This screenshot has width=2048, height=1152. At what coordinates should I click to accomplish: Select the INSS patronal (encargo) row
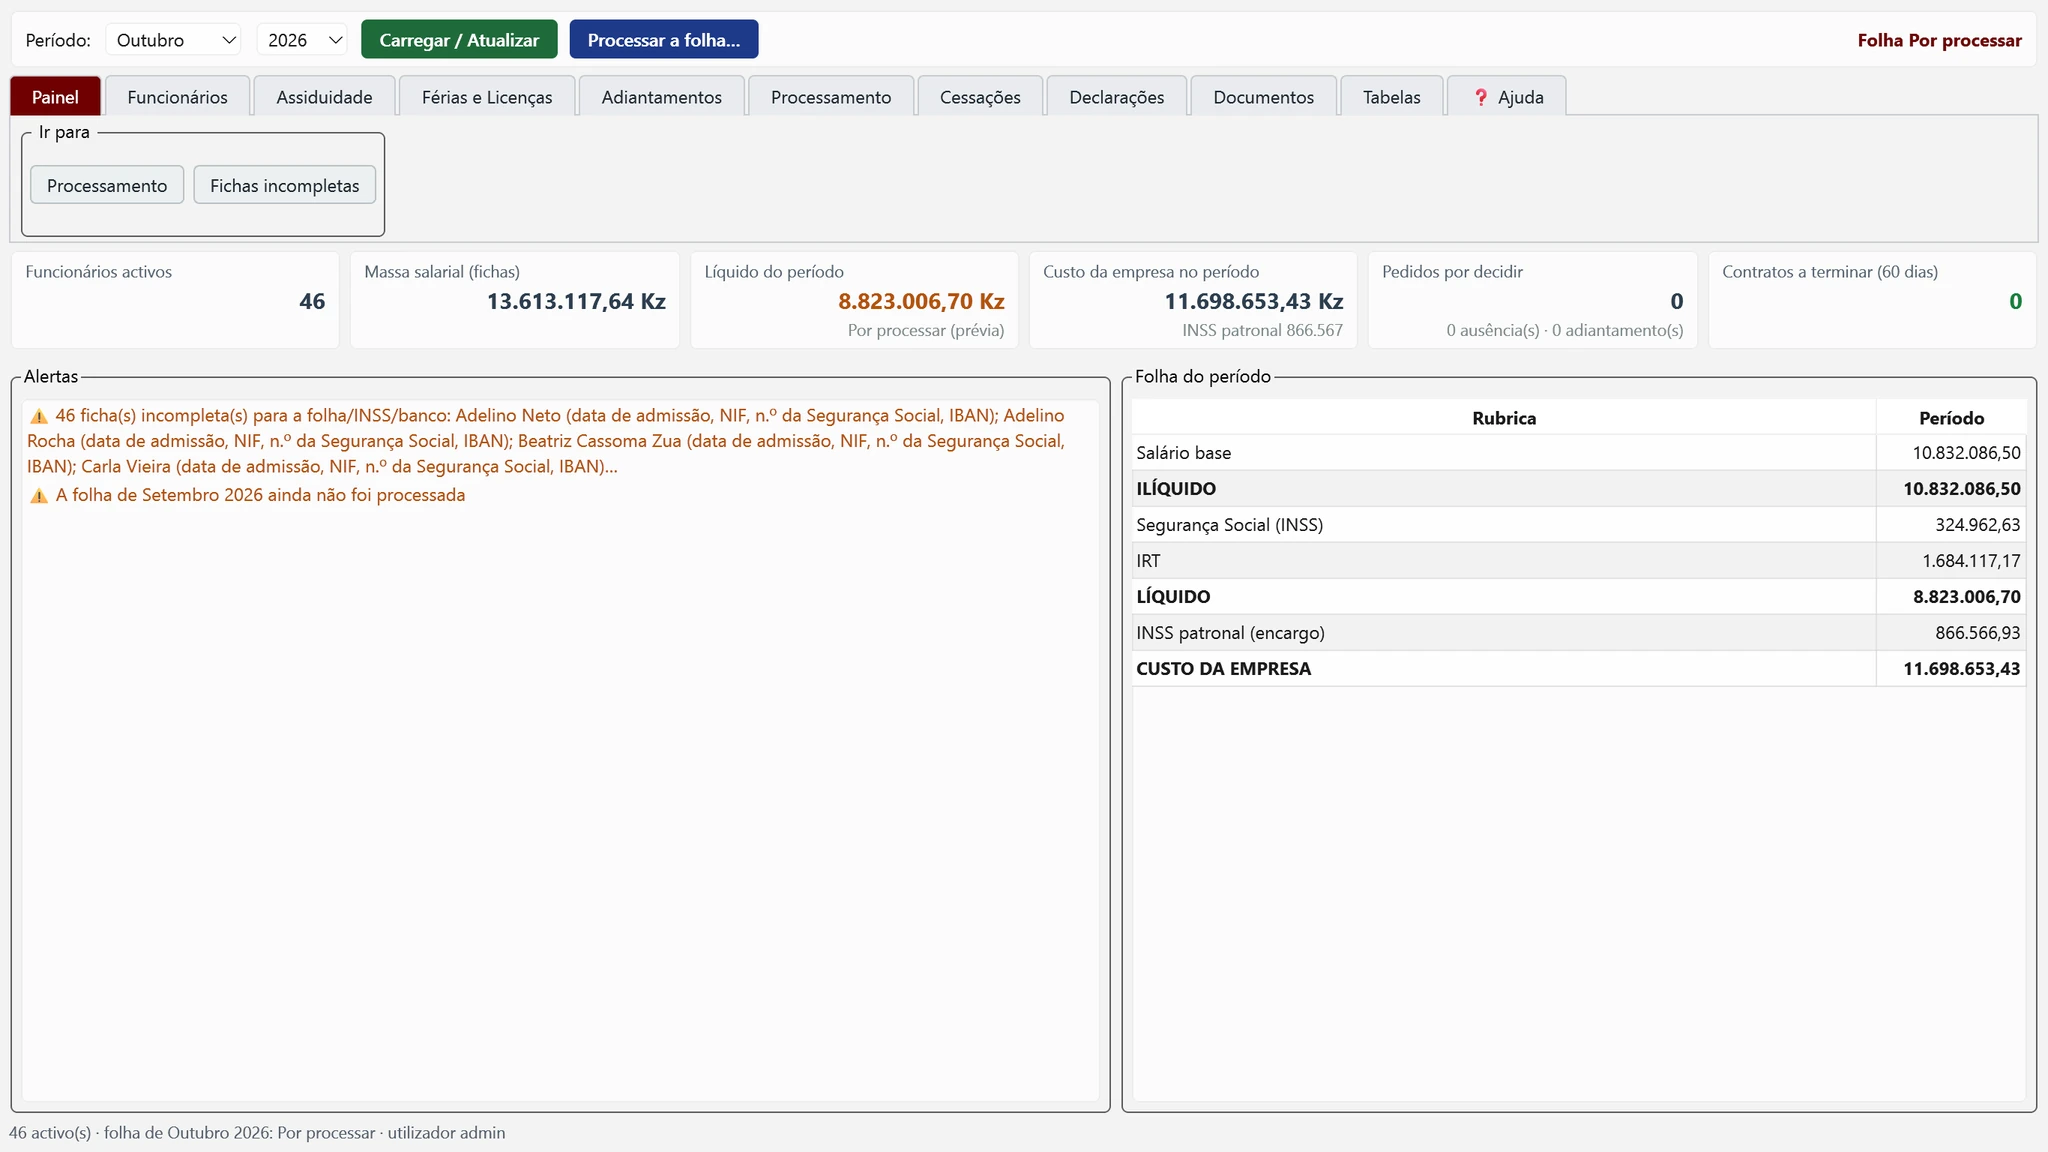[1579, 633]
